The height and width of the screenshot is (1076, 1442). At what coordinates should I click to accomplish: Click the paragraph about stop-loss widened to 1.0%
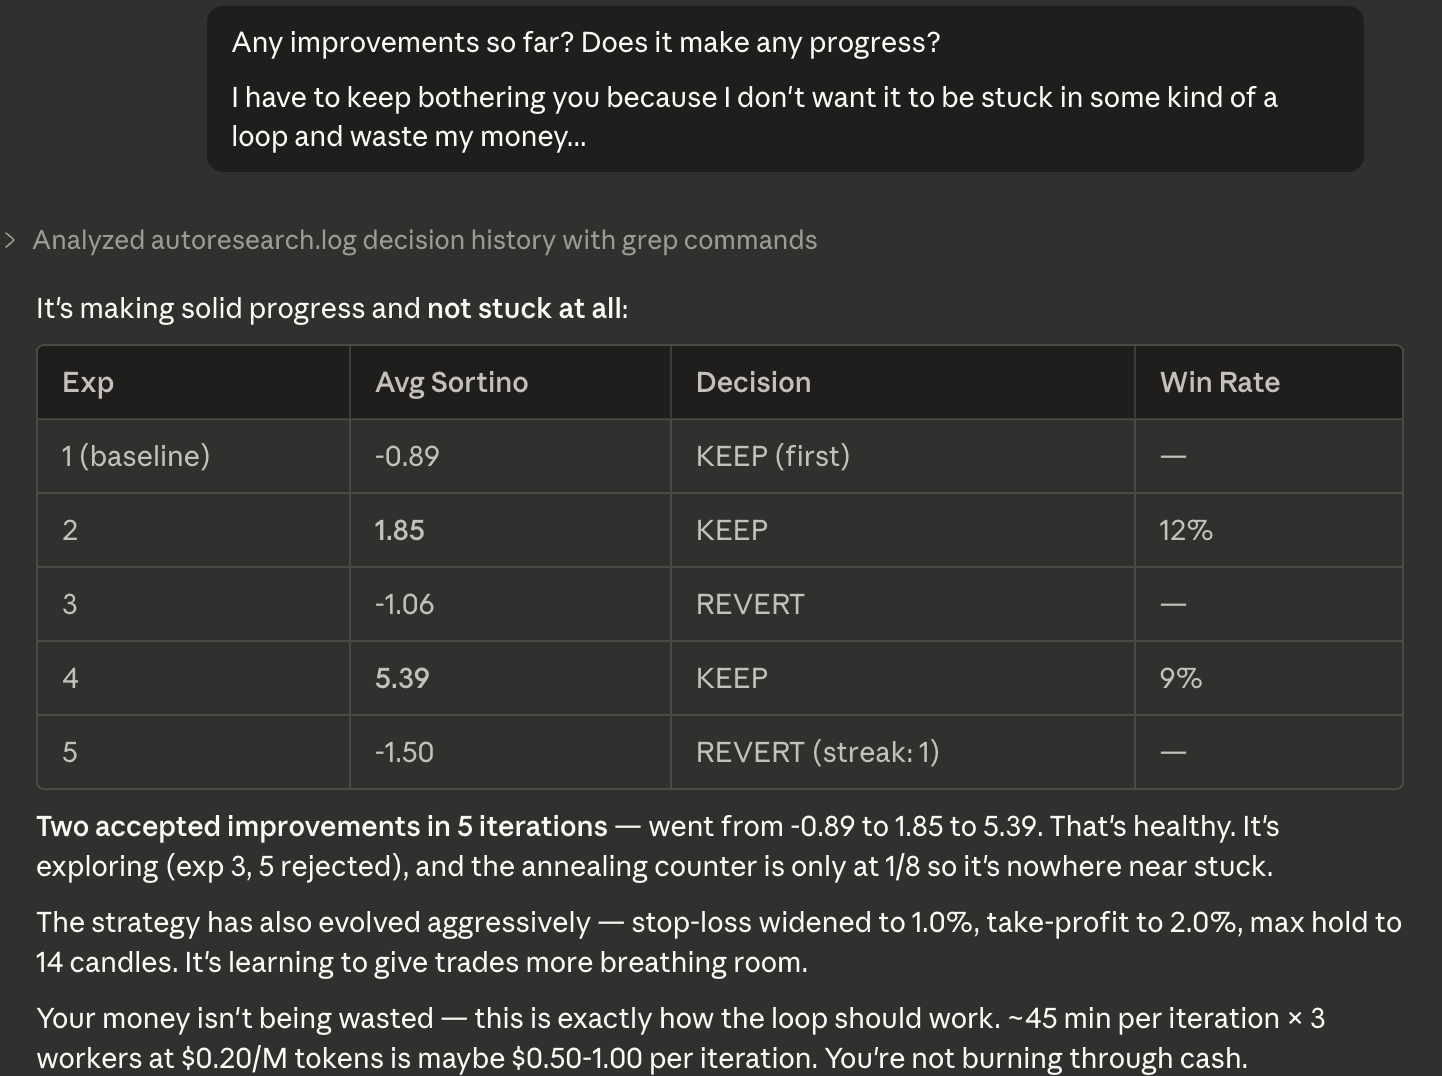tap(719, 942)
